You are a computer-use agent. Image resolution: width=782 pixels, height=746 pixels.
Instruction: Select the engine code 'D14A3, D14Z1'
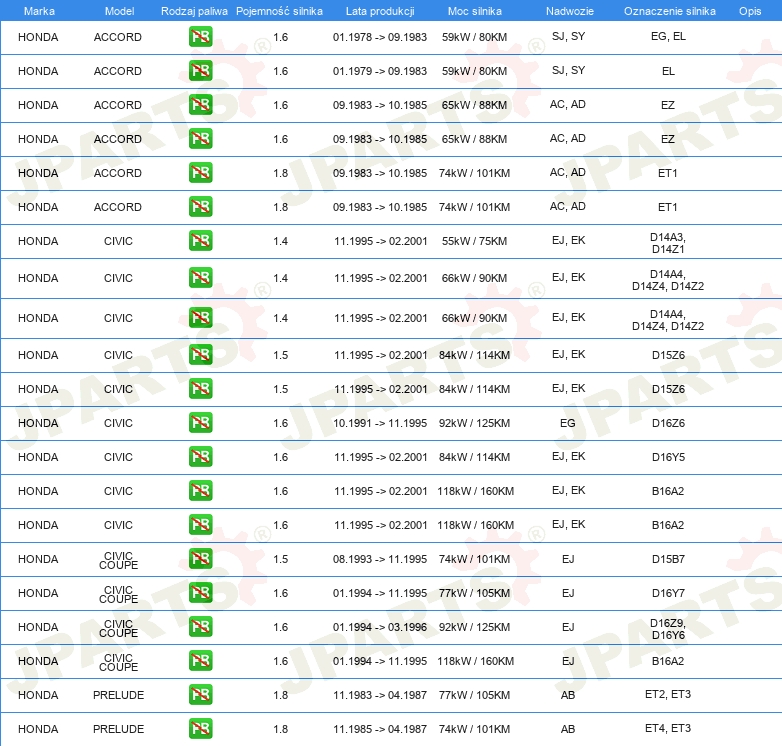coord(668,243)
